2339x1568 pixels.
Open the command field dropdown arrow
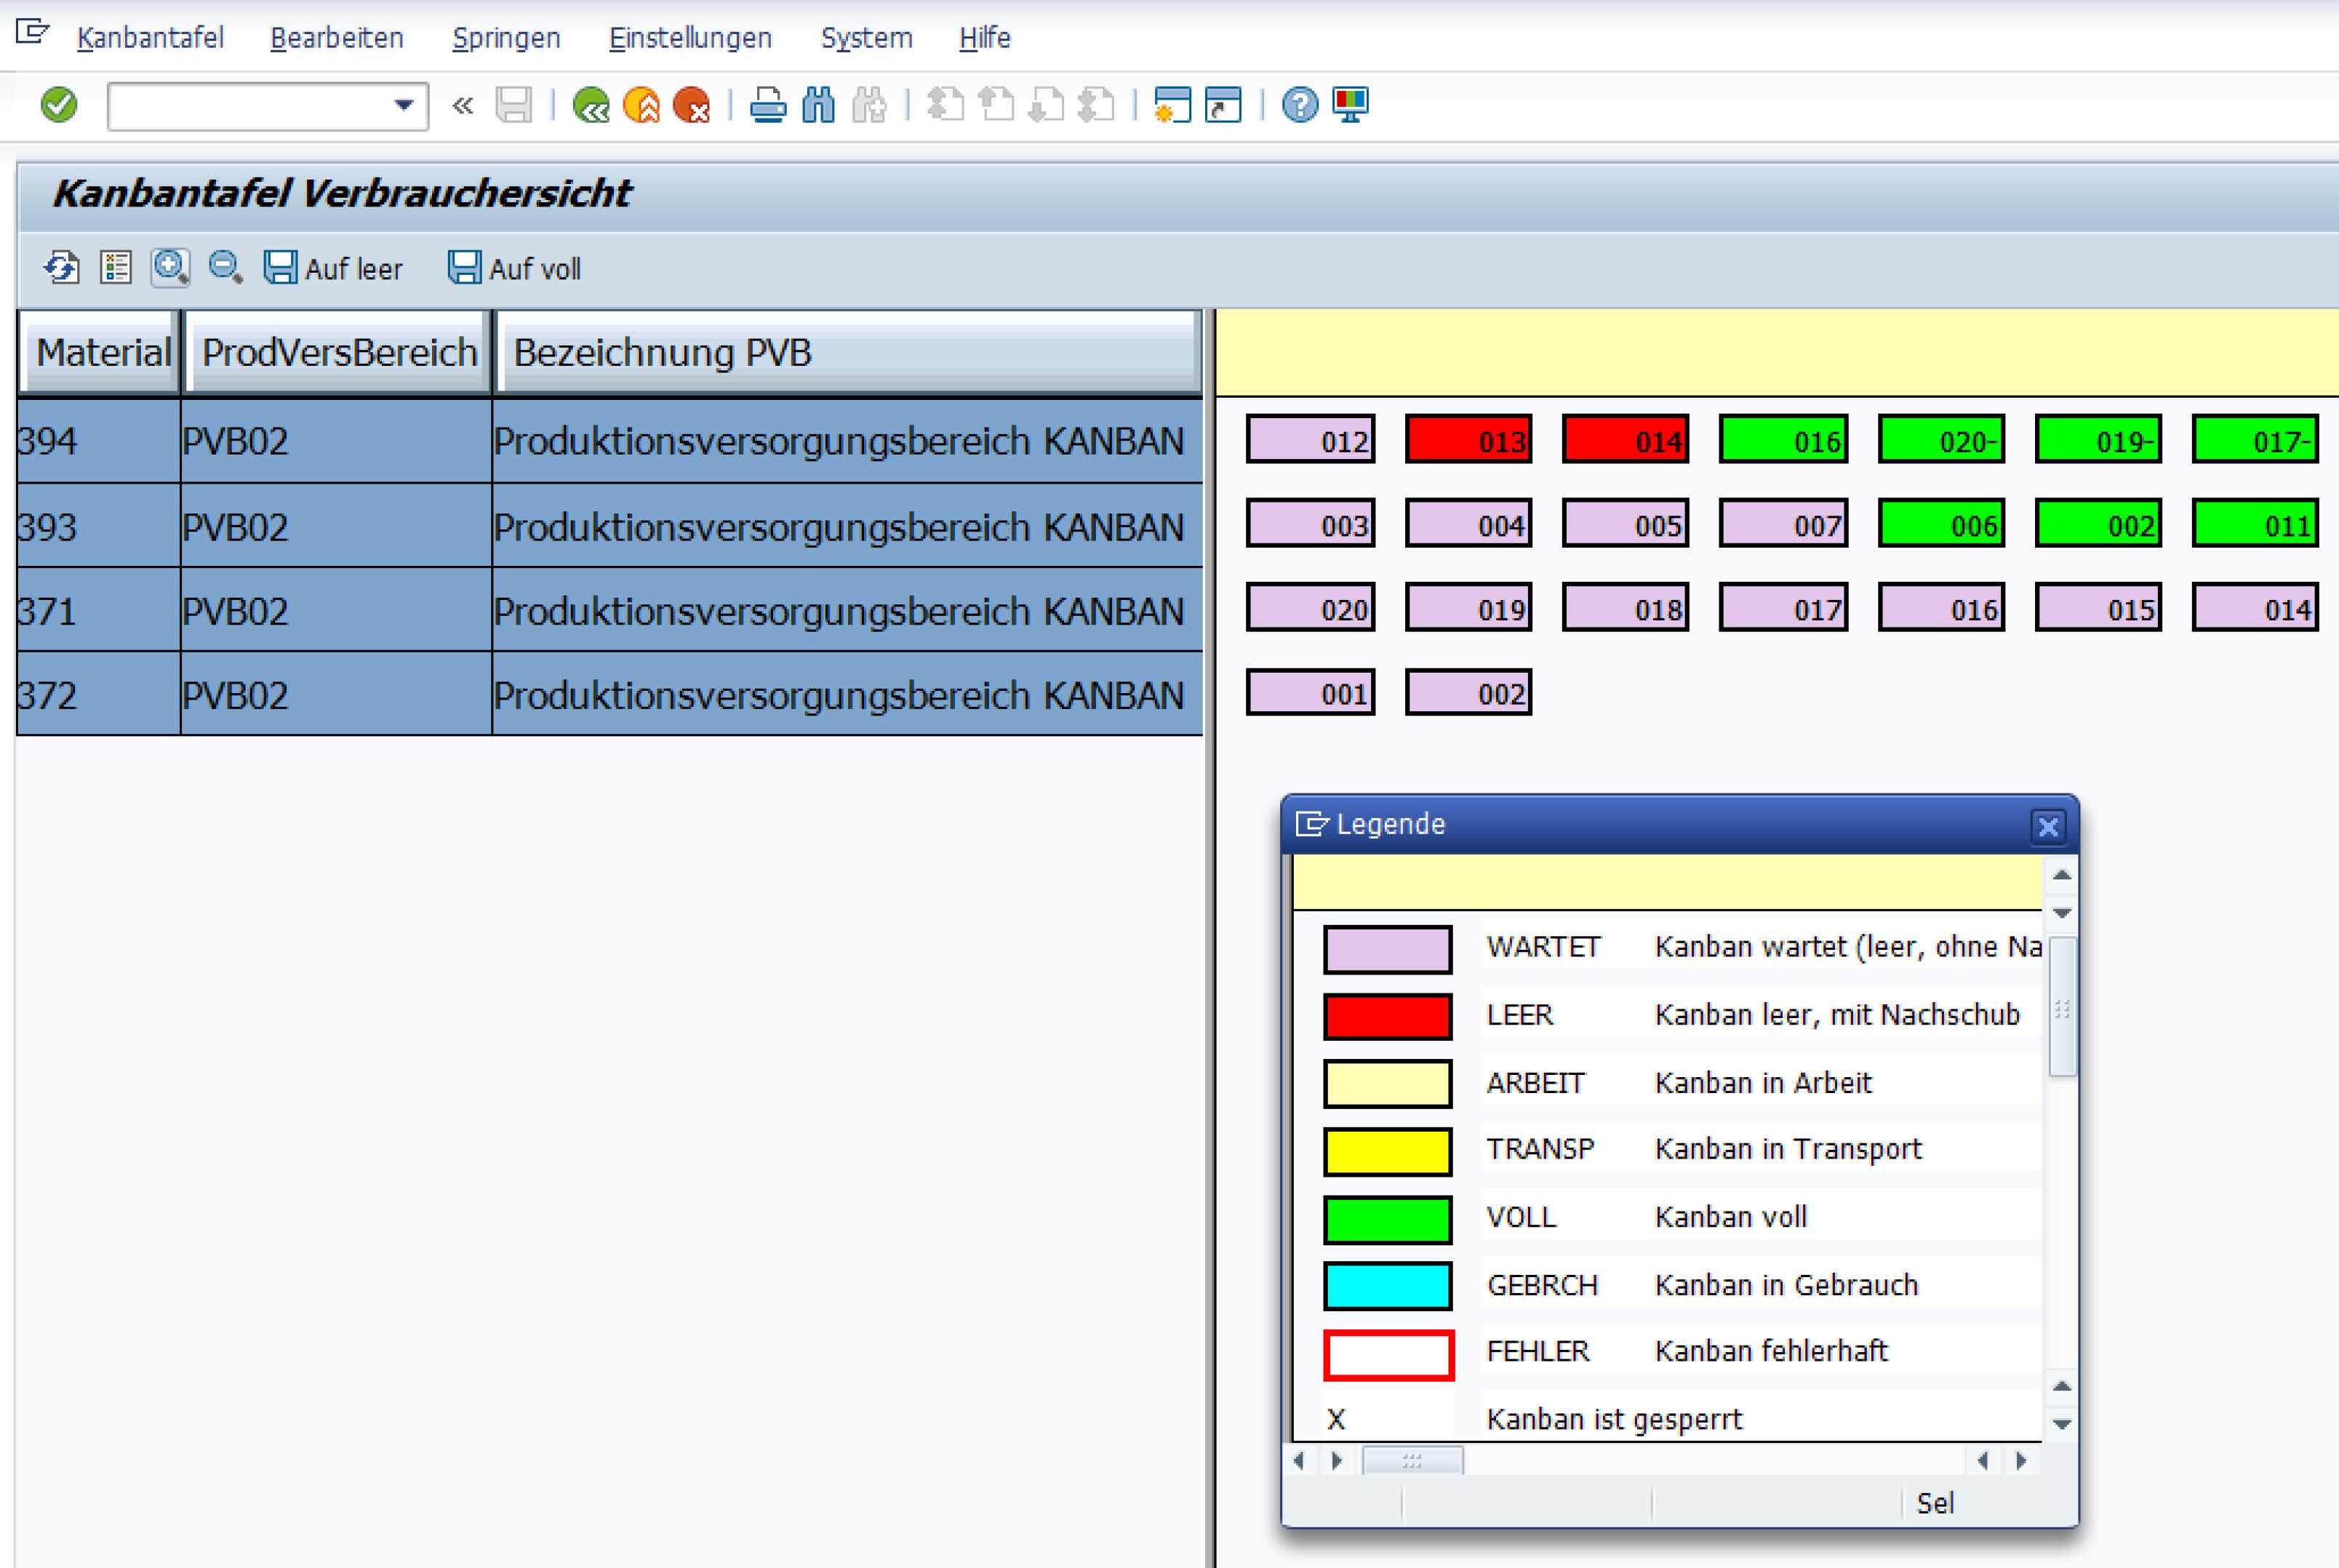(x=403, y=105)
